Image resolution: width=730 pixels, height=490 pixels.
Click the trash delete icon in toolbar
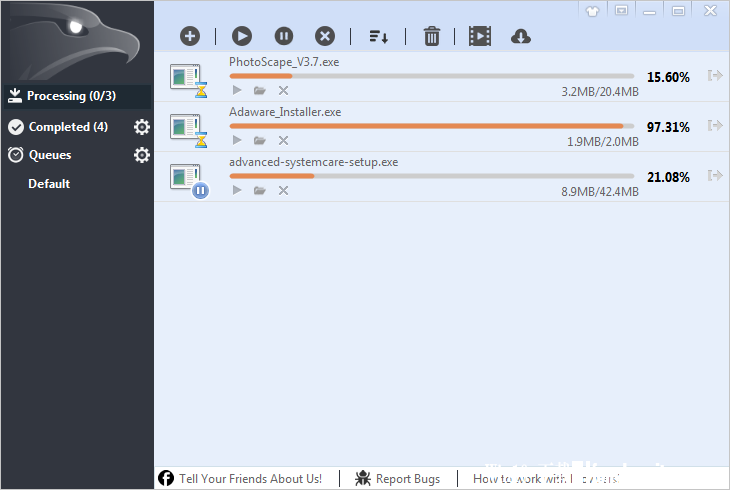(432, 36)
